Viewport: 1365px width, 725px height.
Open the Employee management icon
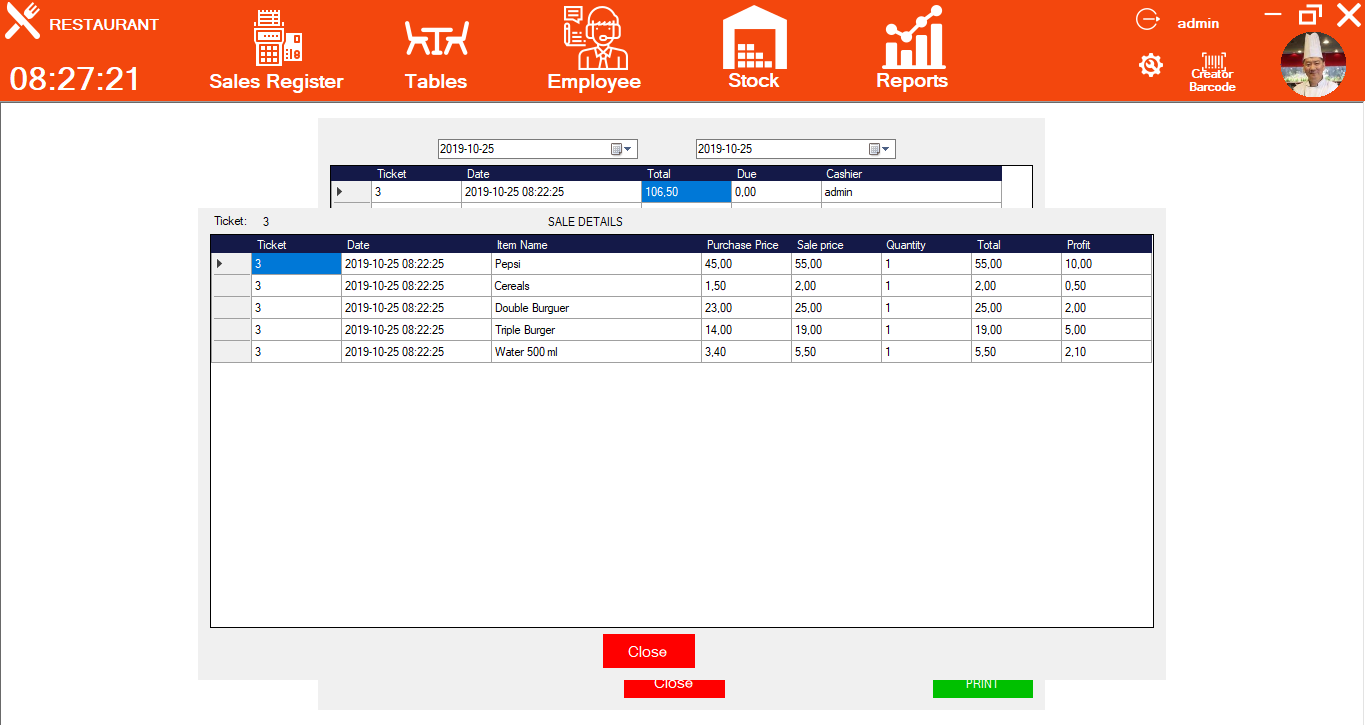coord(593,46)
